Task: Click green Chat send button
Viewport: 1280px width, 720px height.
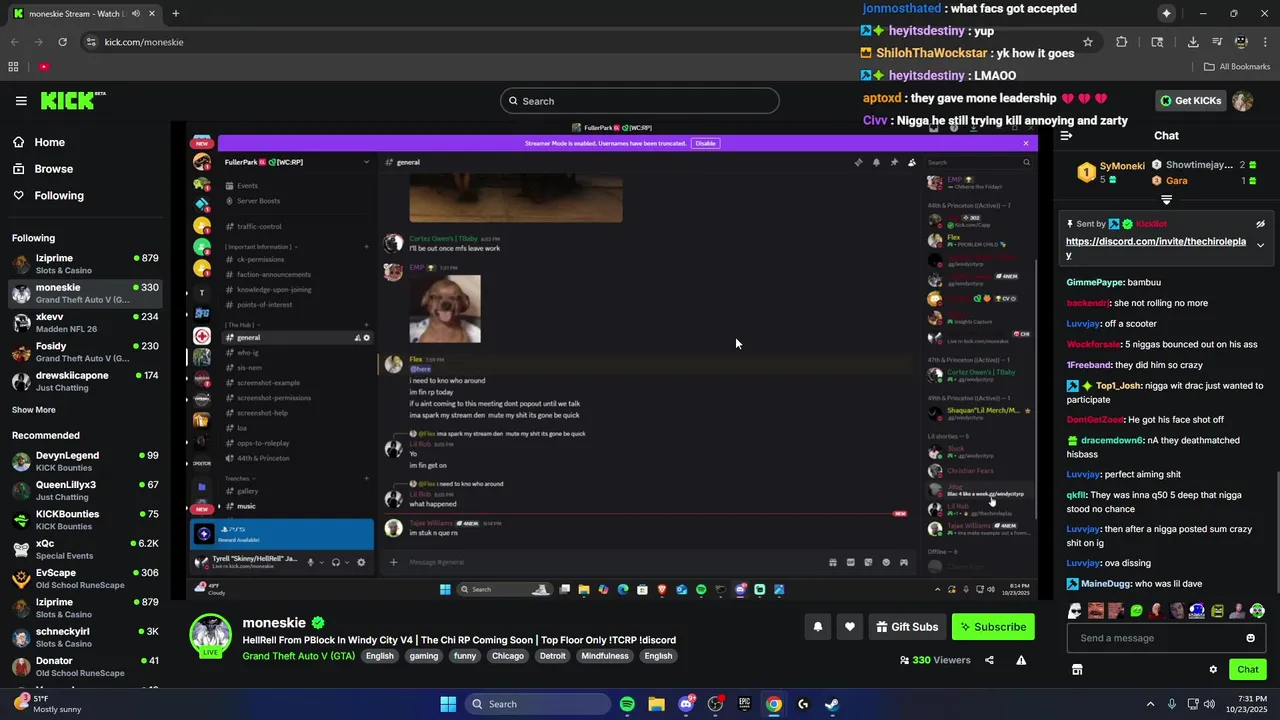Action: pos(1247,669)
